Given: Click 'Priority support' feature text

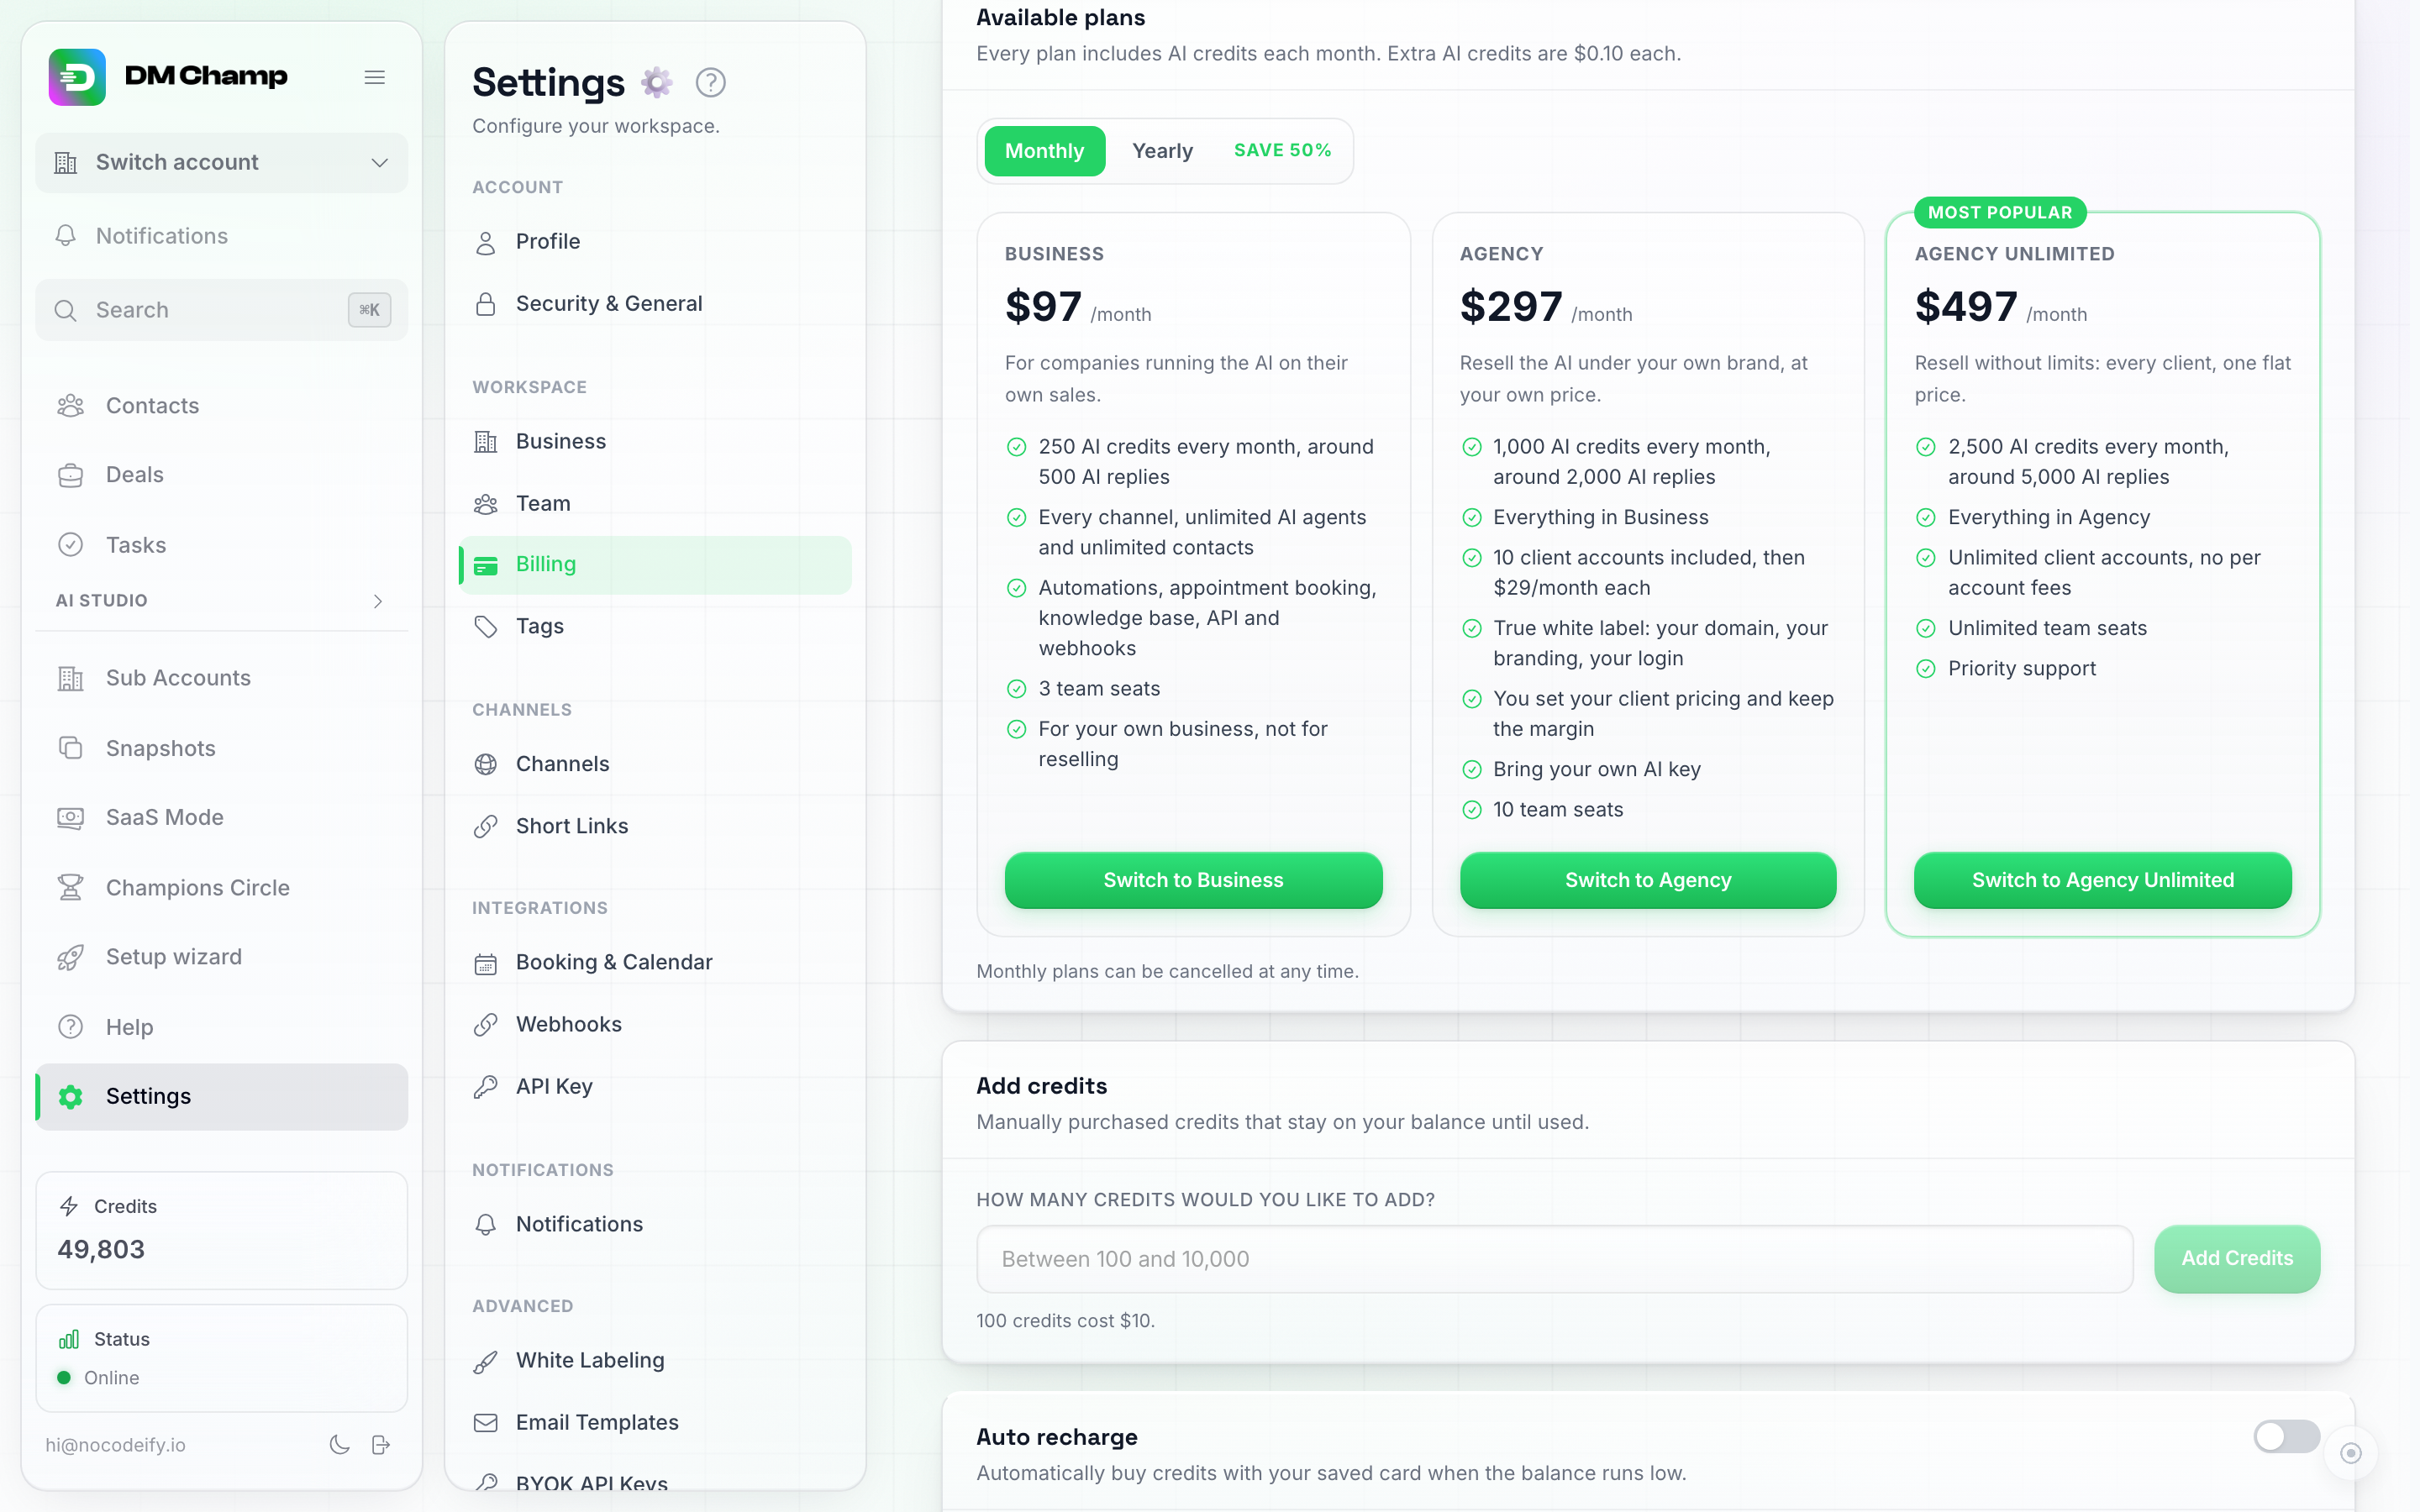Looking at the screenshot, I should click(x=2021, y=669).
